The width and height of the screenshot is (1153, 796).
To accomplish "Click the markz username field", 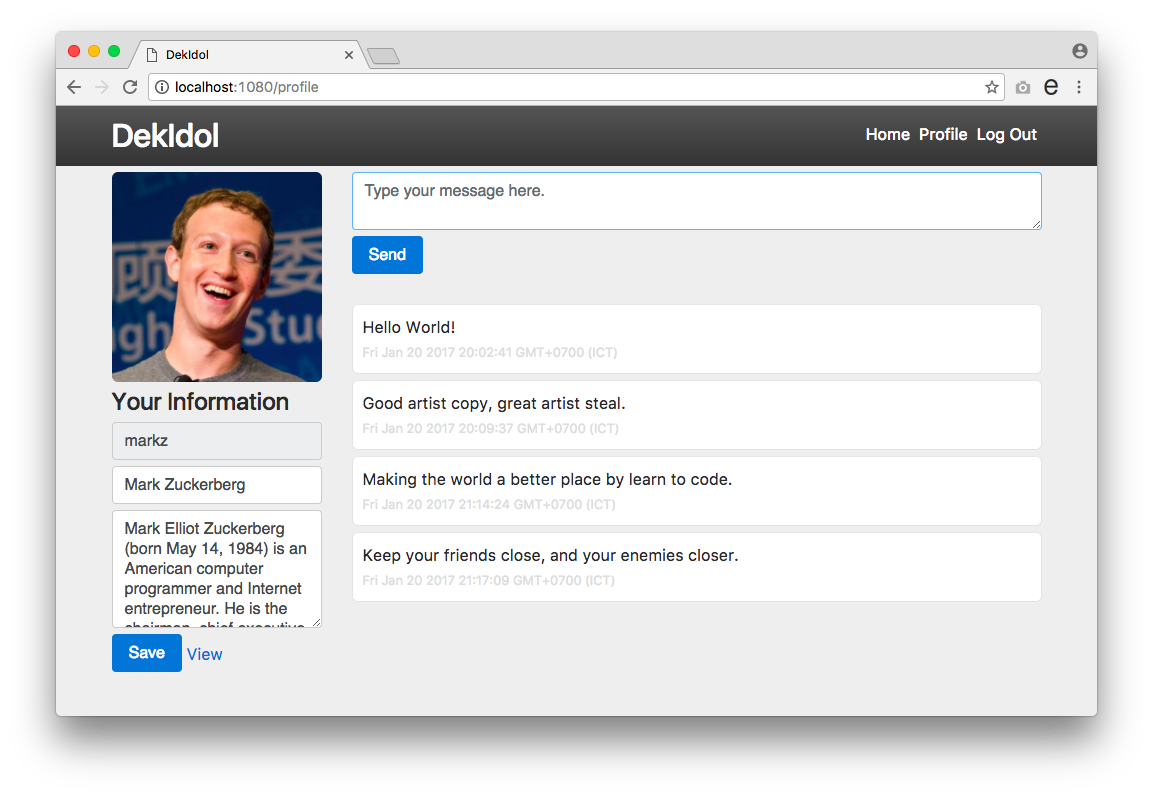I will [217, 441].
